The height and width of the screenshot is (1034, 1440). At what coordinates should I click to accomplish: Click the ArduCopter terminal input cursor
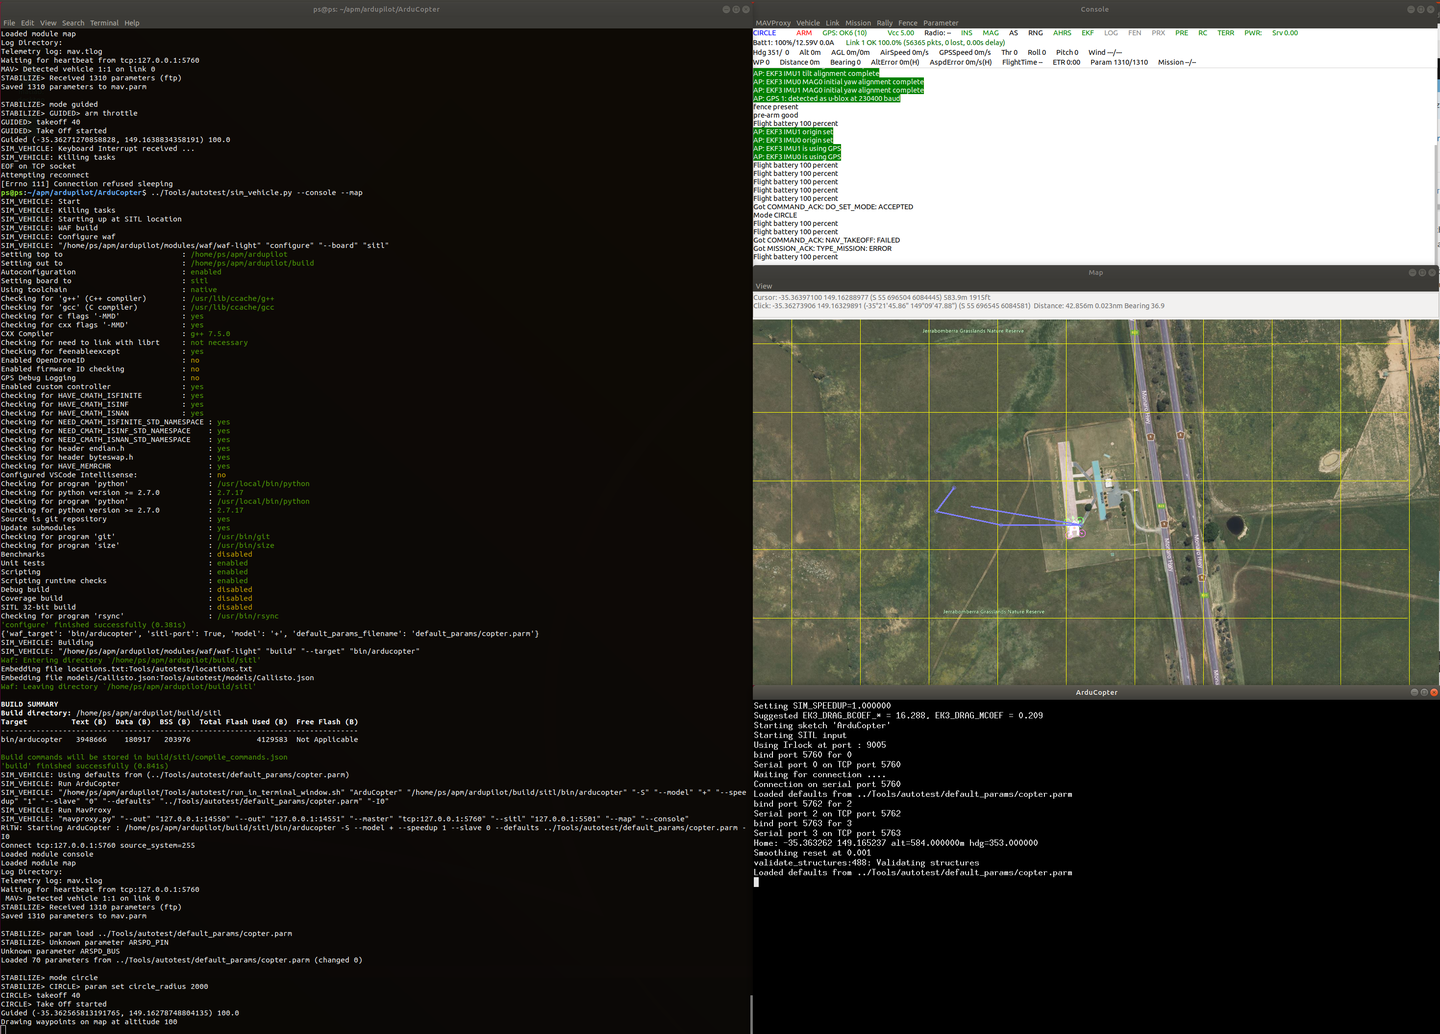[x=757, y=882]
